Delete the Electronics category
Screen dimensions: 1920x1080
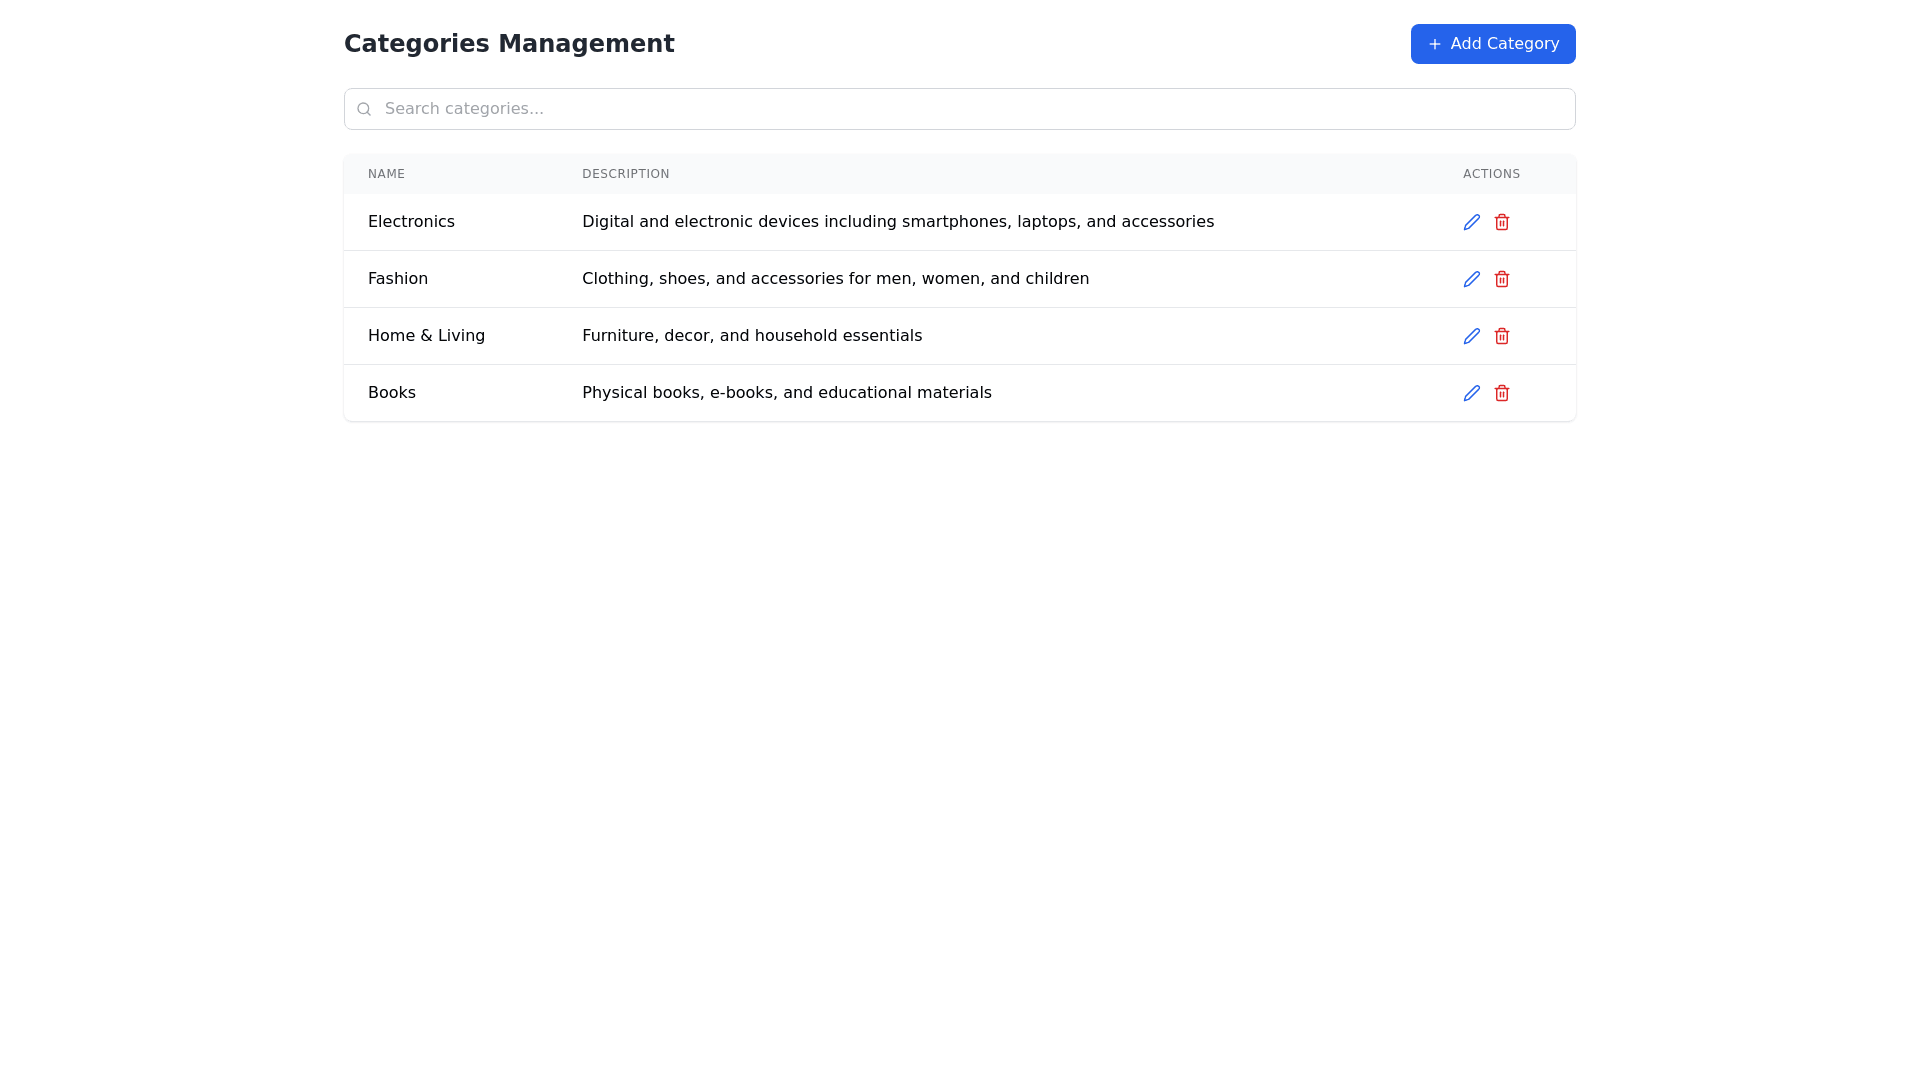[x=1501, y=222]
